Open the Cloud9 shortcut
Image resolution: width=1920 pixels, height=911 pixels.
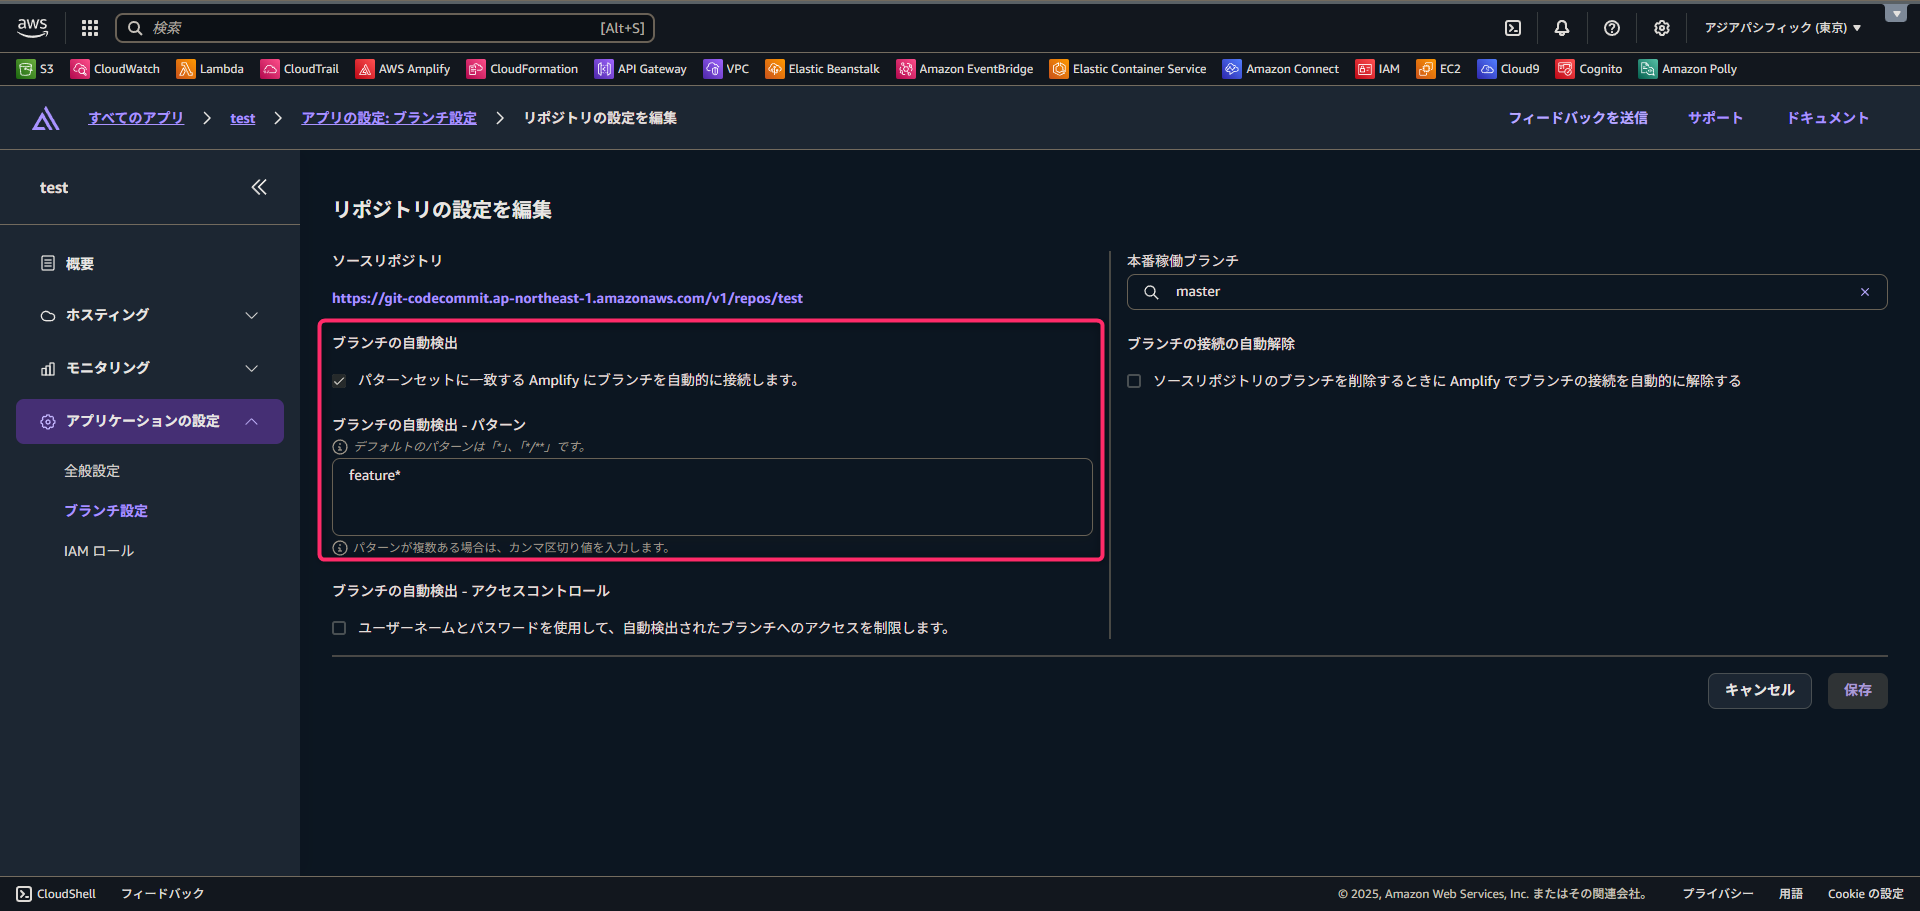coord(1509,69)
